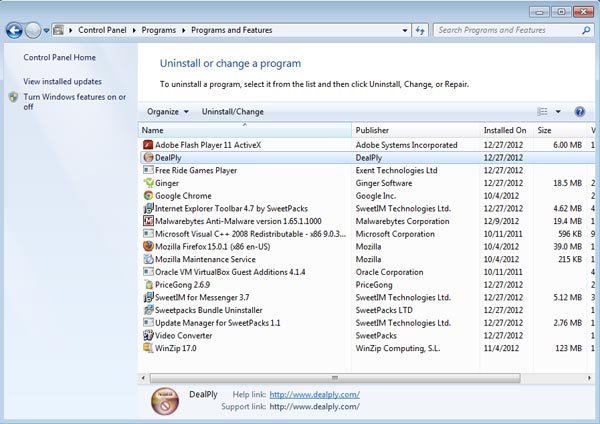Click the Programs and Features breadcrumb
600x424 pixels.
coord(232,30)
